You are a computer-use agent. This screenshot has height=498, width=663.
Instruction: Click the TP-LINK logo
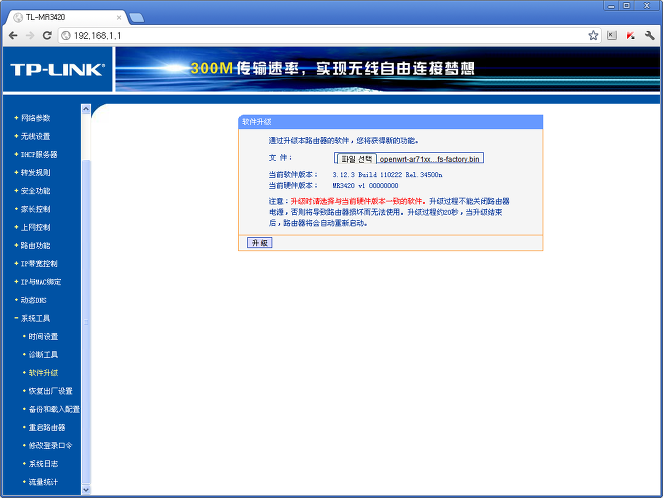pos(58,70)
